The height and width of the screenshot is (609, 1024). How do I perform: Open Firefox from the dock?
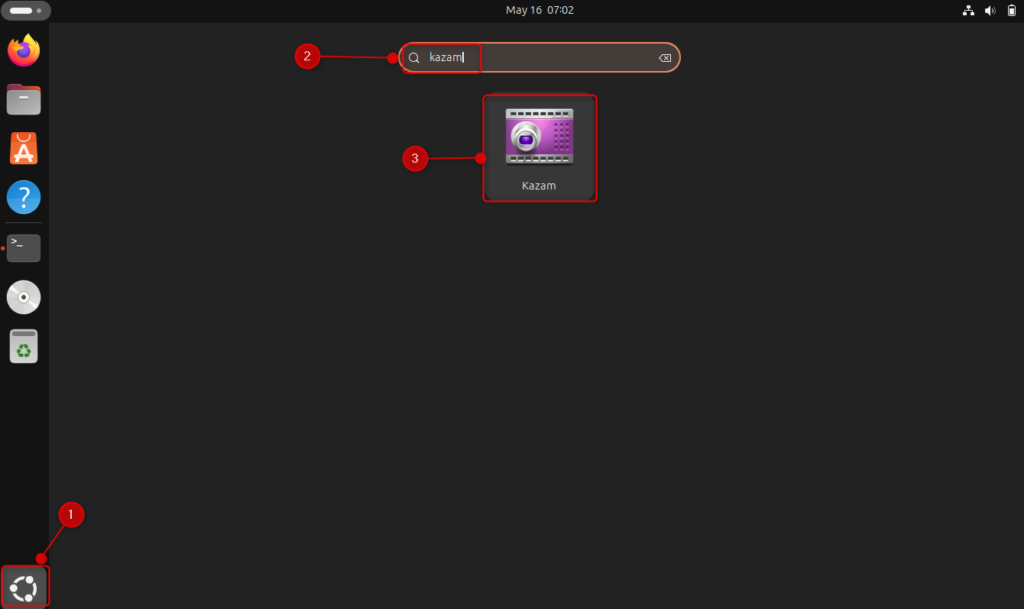coord(23,49)
